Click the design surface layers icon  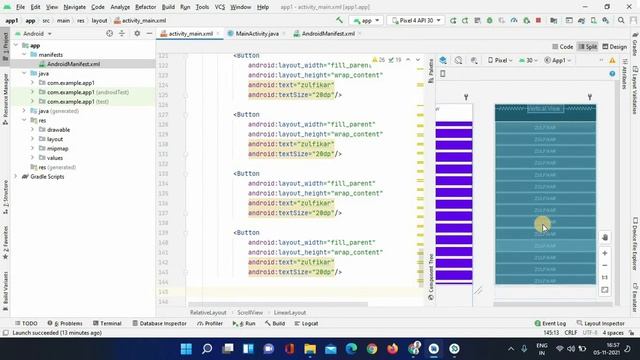point(443,60)
